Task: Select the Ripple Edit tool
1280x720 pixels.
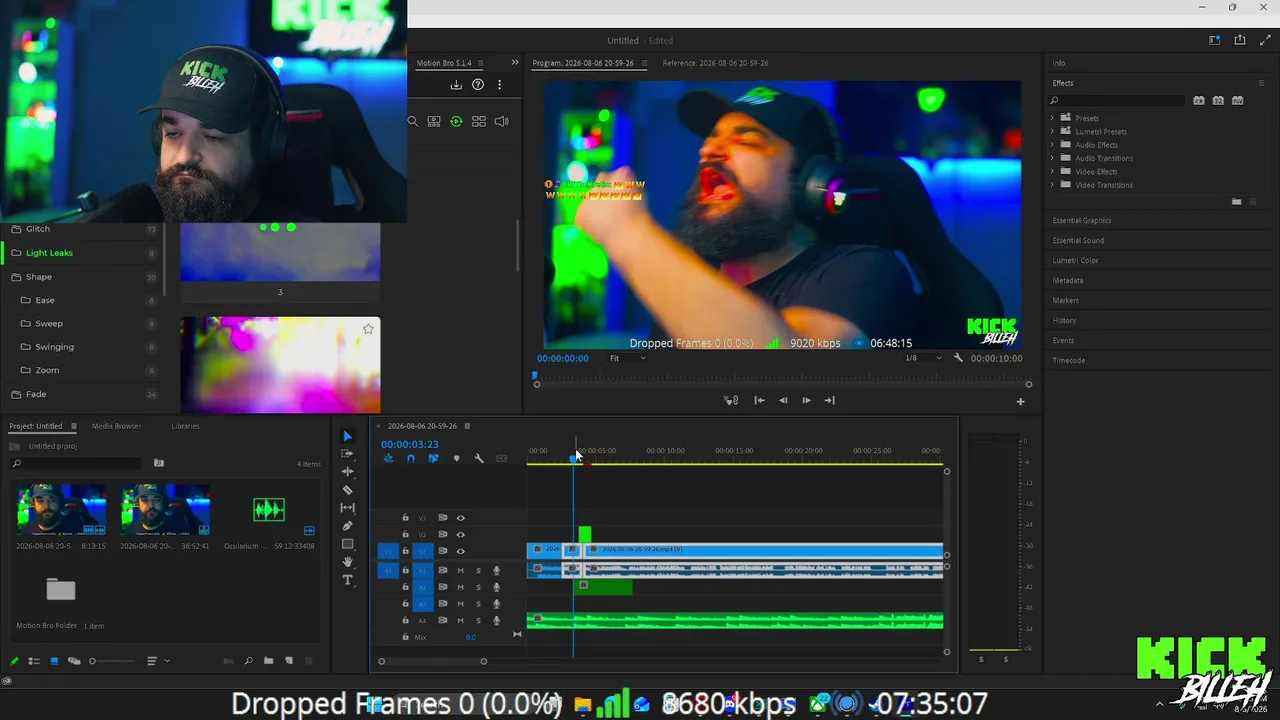Action: tap(348, 472)
